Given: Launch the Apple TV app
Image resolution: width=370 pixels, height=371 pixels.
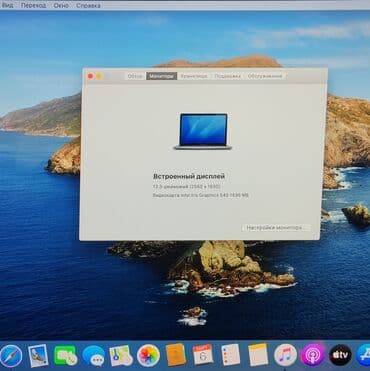Looking at the screenshot, I should tap(340, 355).
